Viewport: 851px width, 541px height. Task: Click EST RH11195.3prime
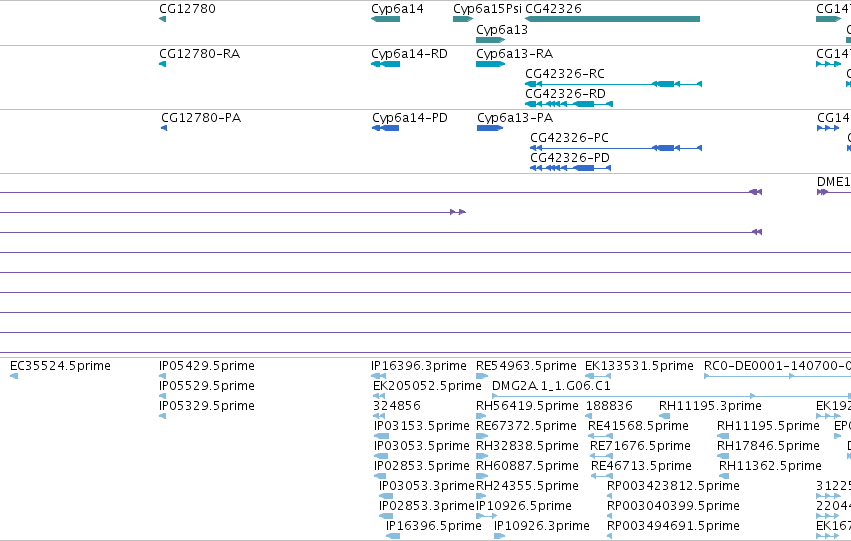710,406
